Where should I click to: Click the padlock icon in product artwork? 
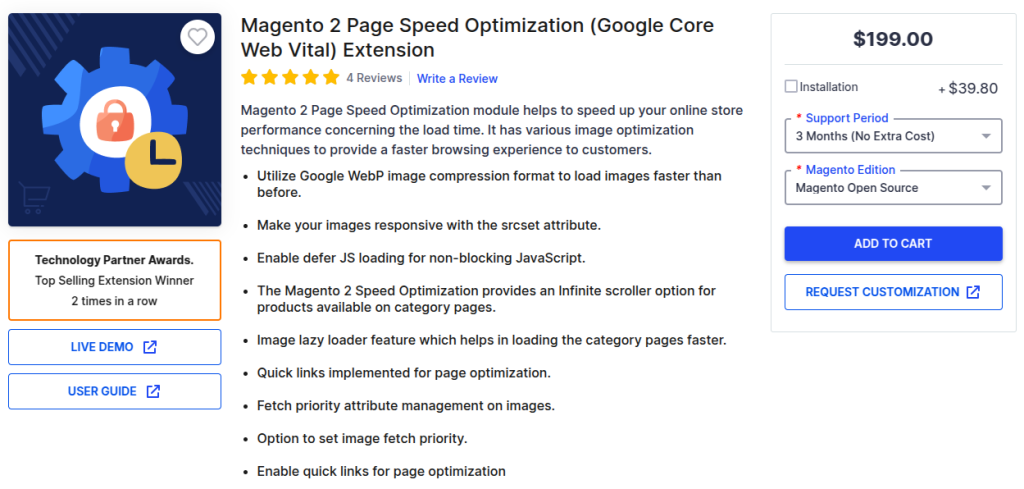[115, 120]
